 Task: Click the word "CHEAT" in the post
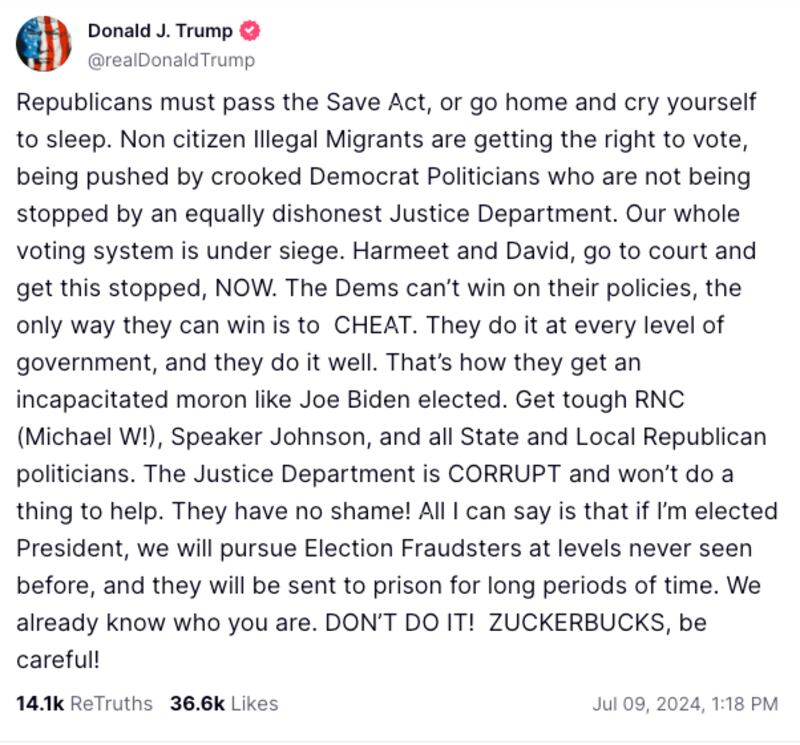click(x=371, y=326)
